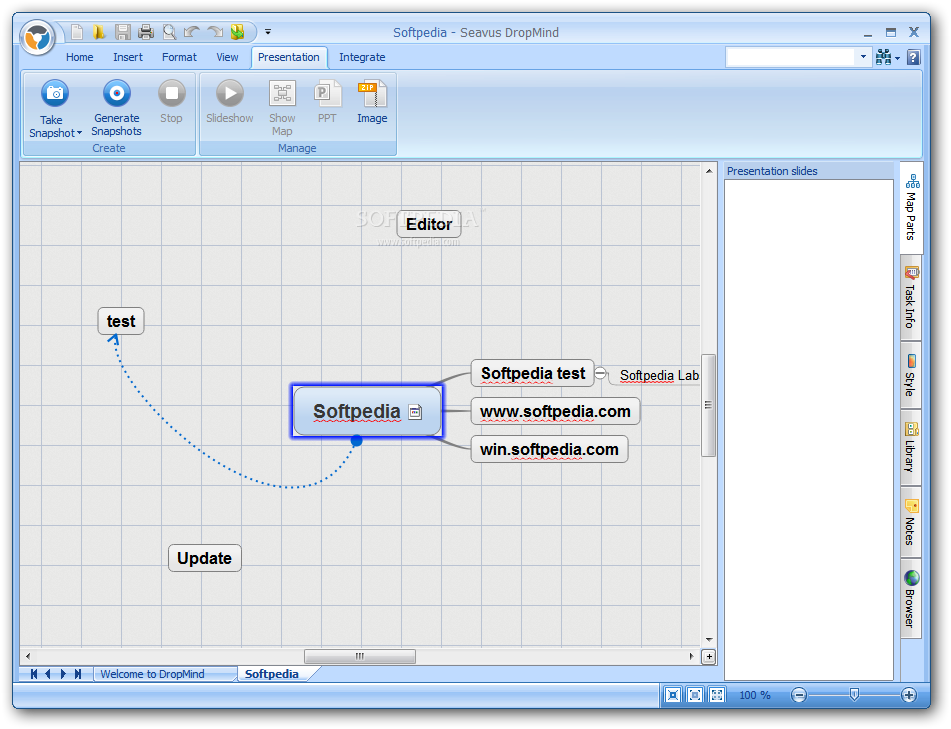Select the Softpedia Lab subtopic
This screenshot has height=729, width=951.
click(x=659, y=375)
